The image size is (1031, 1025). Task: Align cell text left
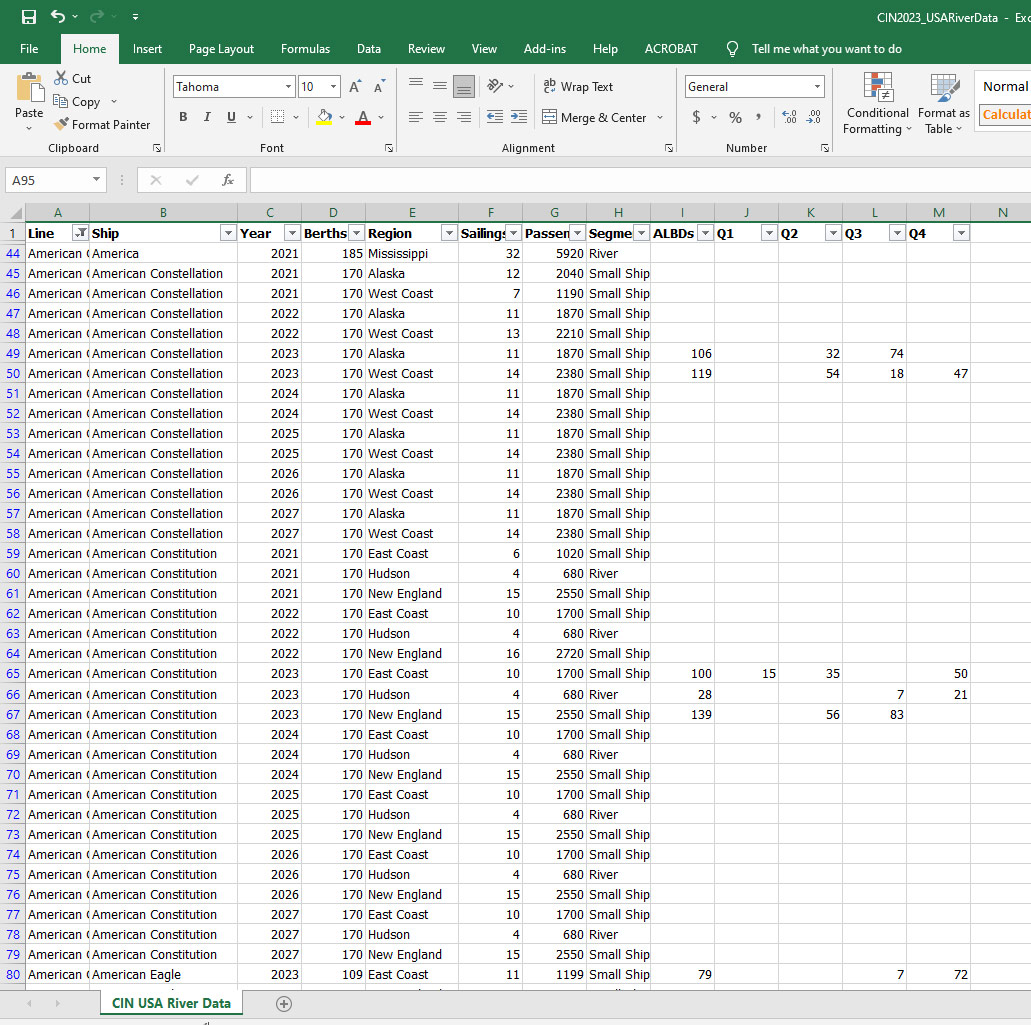416,117
